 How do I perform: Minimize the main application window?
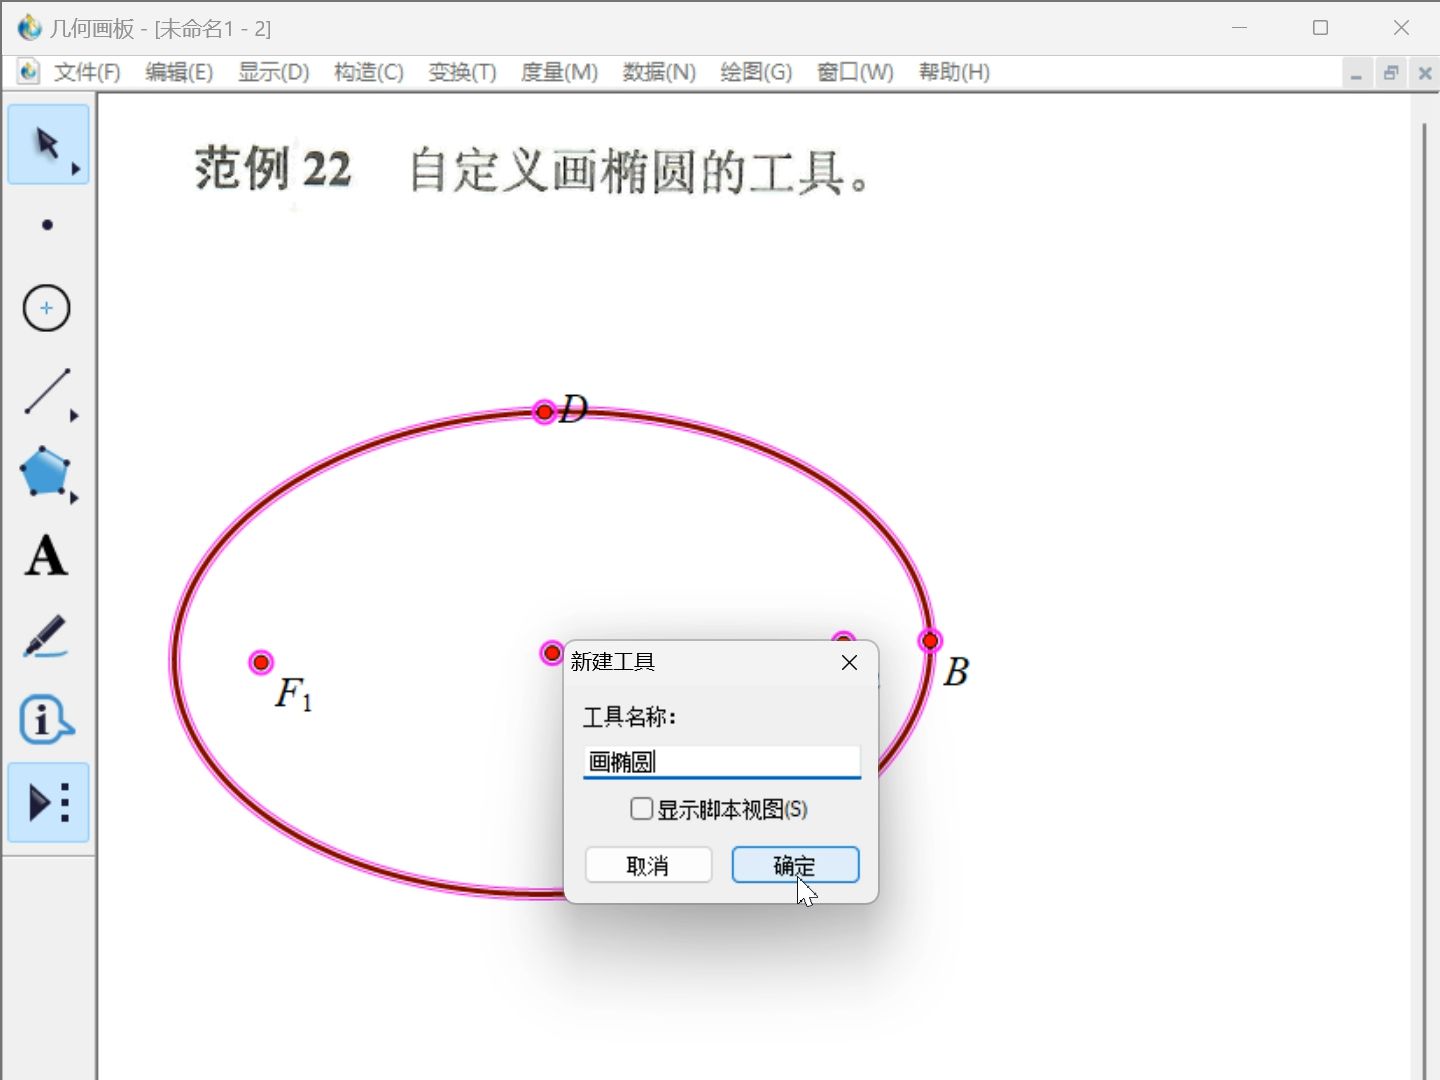point(1240,28)
